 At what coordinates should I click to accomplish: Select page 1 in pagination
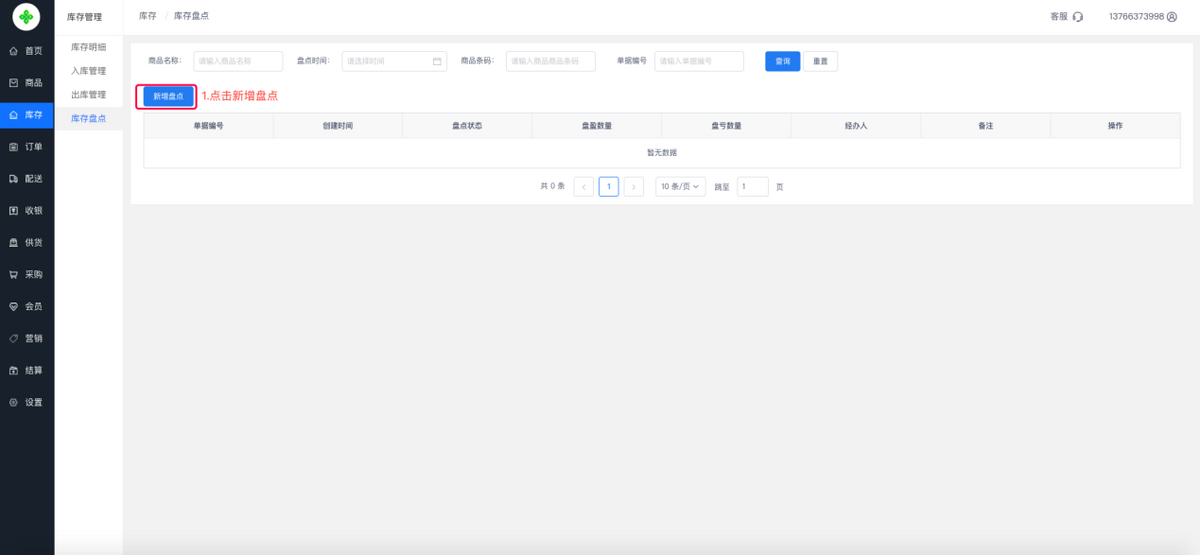tap(609, 186)
